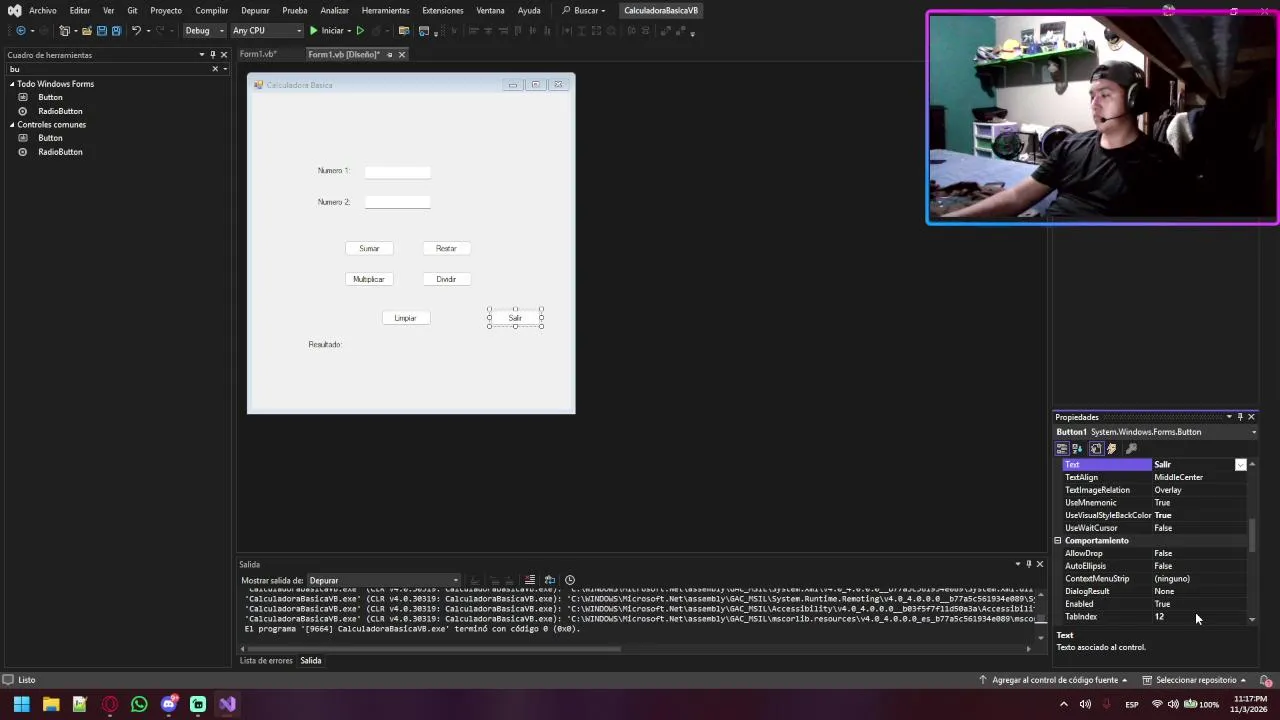Collapse Todo Windows Forms group
The image size is (1280, 720).
(12, 84)
